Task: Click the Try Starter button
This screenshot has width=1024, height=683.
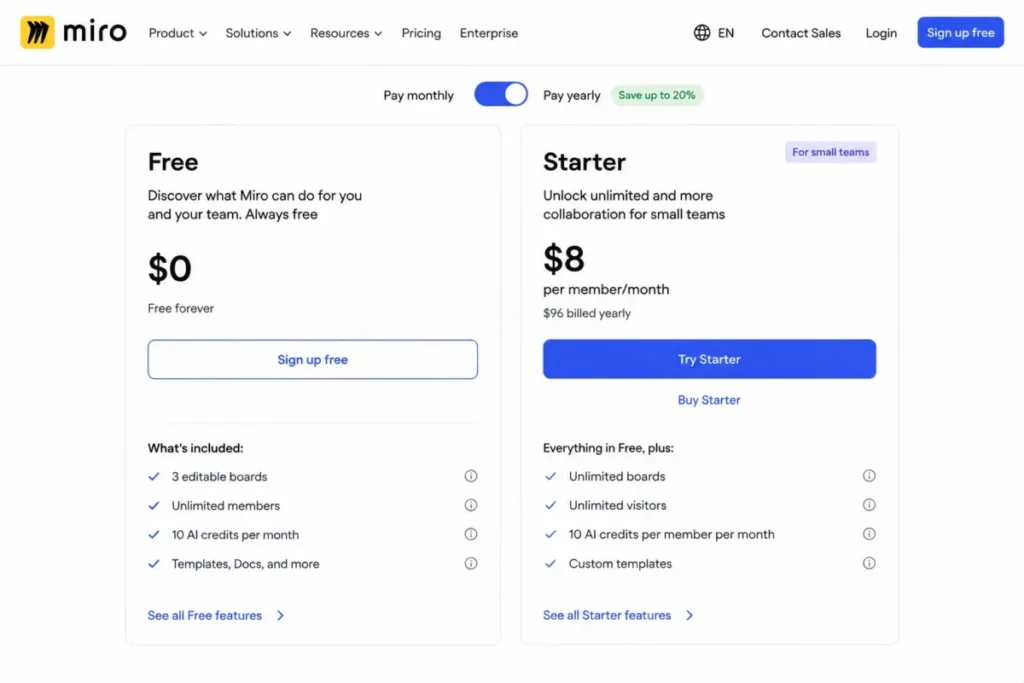Action: click(709, 359)
